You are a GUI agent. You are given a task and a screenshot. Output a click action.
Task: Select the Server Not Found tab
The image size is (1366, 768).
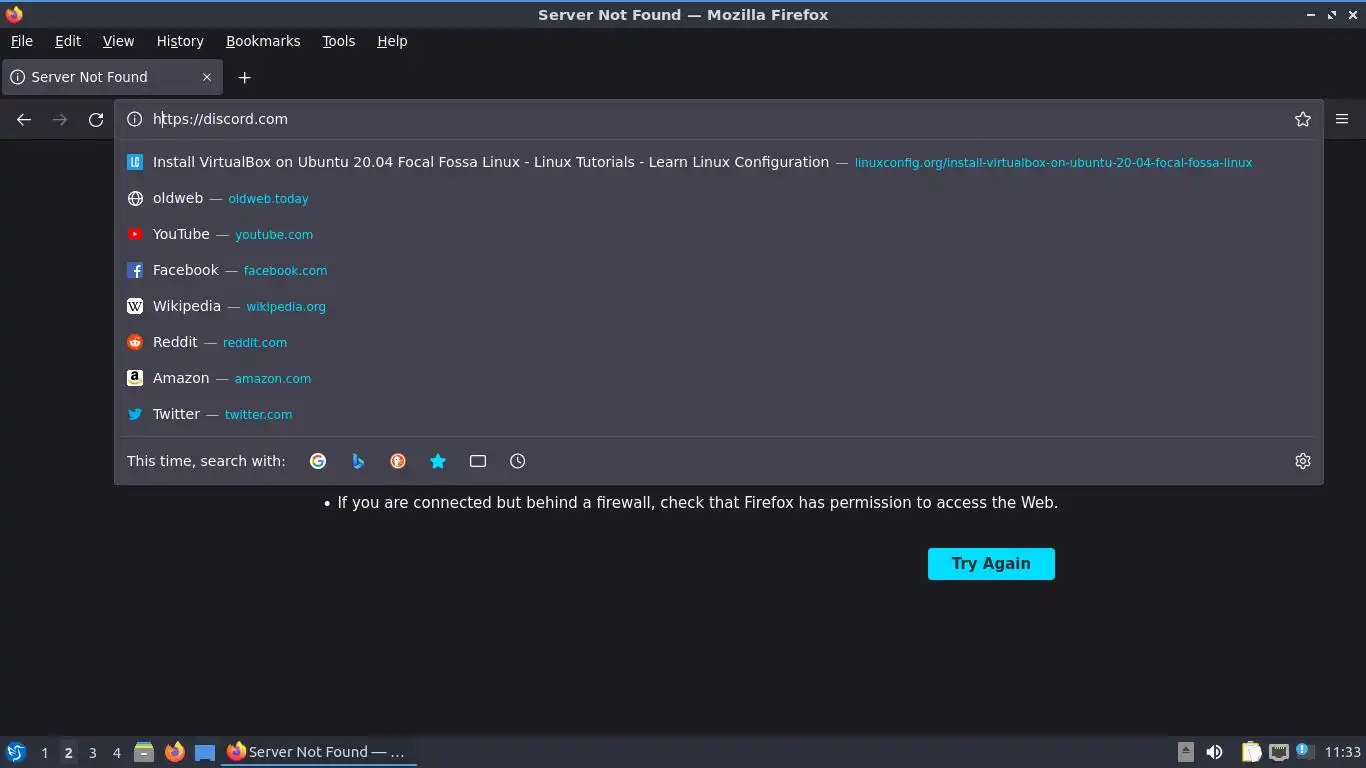point(110,77)
